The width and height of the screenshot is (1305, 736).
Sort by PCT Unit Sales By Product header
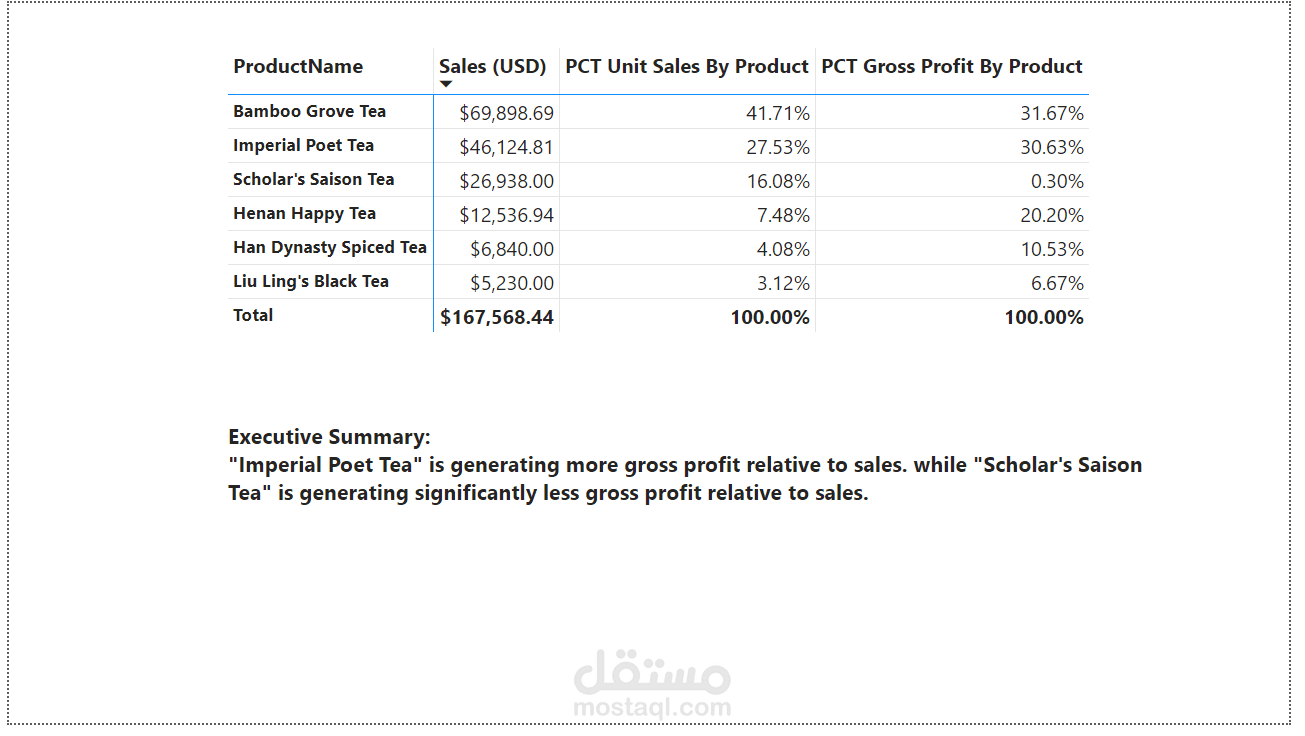[687, 67]
